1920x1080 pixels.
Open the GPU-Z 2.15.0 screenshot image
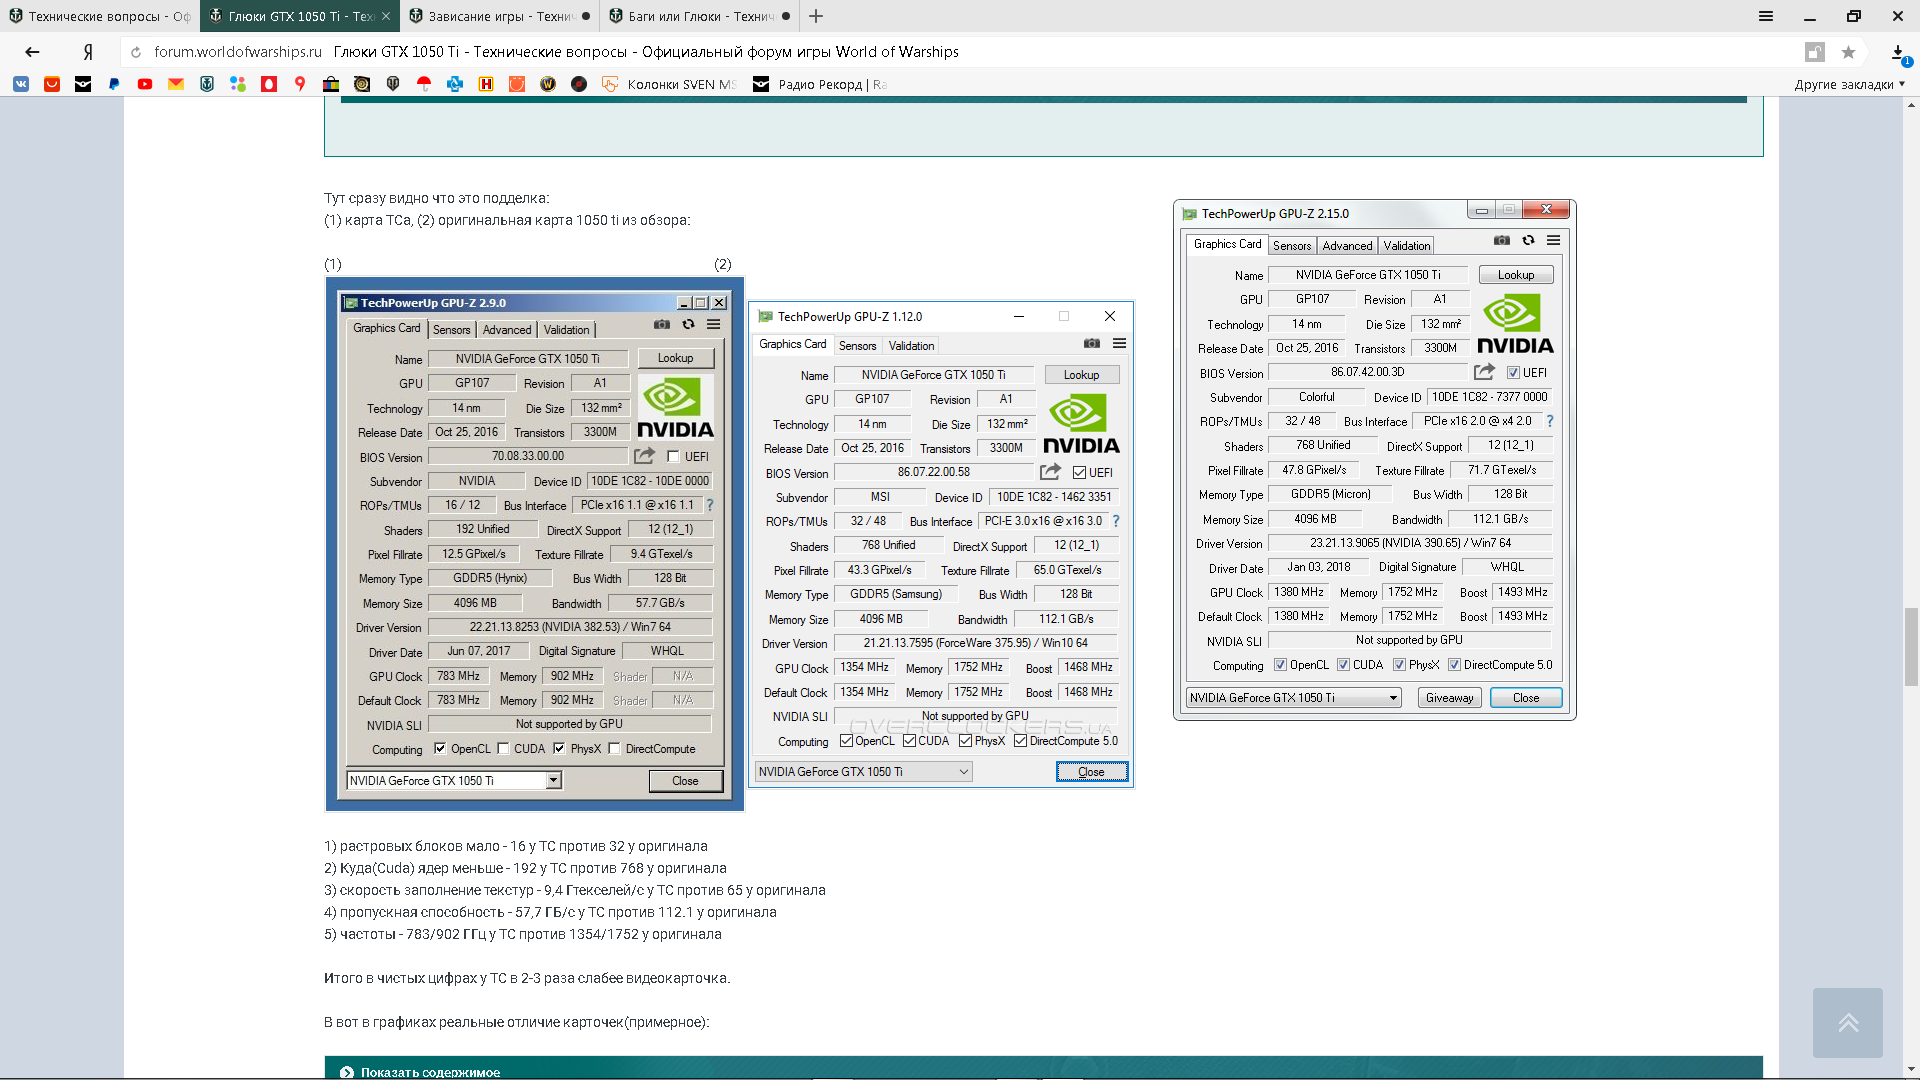click(x=1374, y=459)
